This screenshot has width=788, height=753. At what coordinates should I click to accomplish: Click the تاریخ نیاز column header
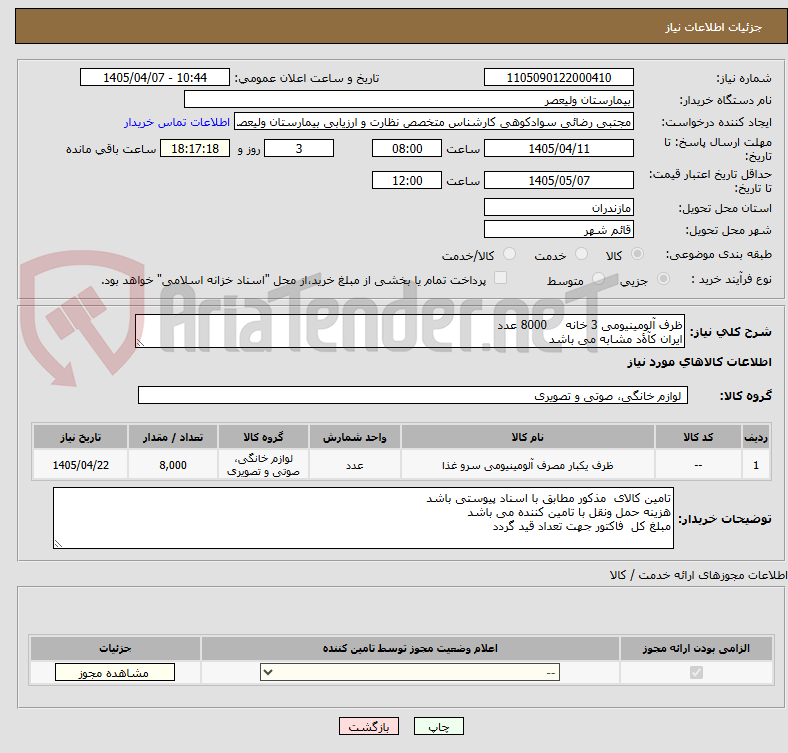tap(80, 437)
